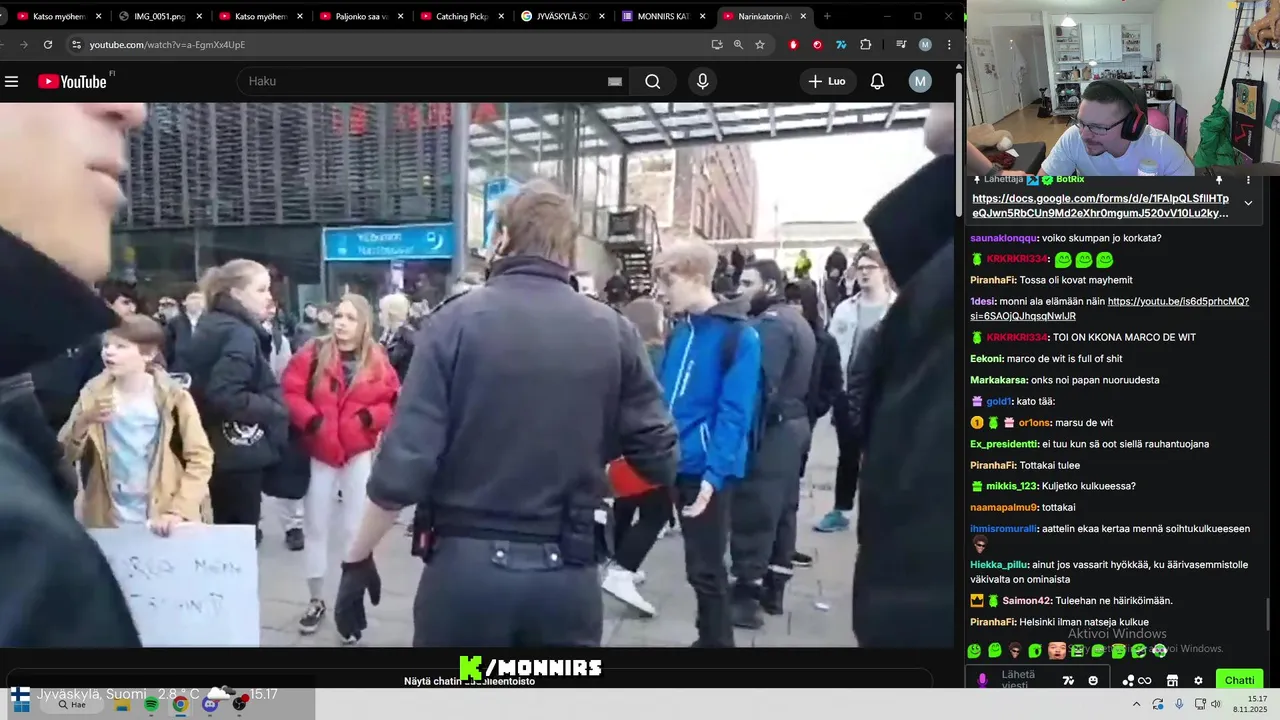The height and width of the screenshot is (720, 1280).
Task: Switch to Catching Pickp tab
Action: point(462,16)
